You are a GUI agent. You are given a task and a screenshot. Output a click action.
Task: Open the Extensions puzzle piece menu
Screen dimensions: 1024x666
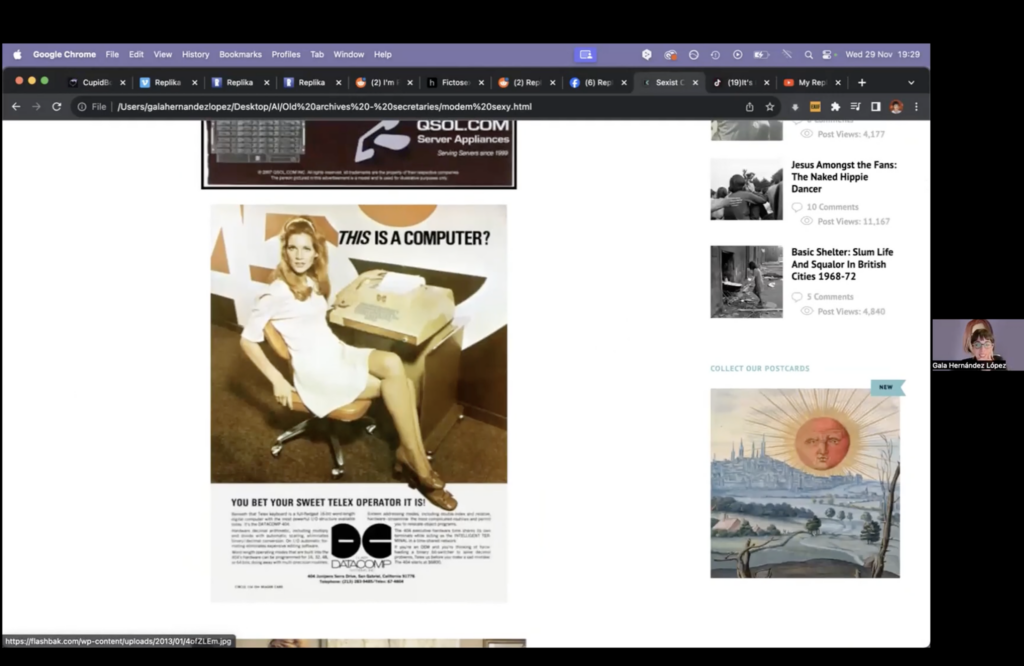[835, 106]
